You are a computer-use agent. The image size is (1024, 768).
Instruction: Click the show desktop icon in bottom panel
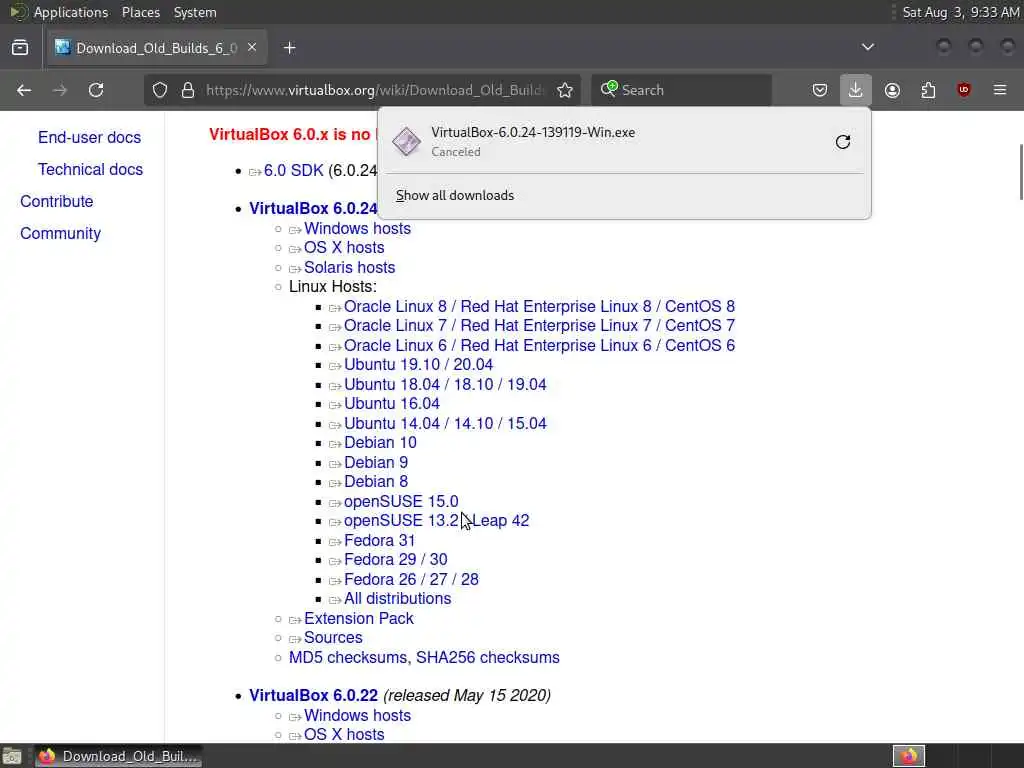tap(12, 756)
